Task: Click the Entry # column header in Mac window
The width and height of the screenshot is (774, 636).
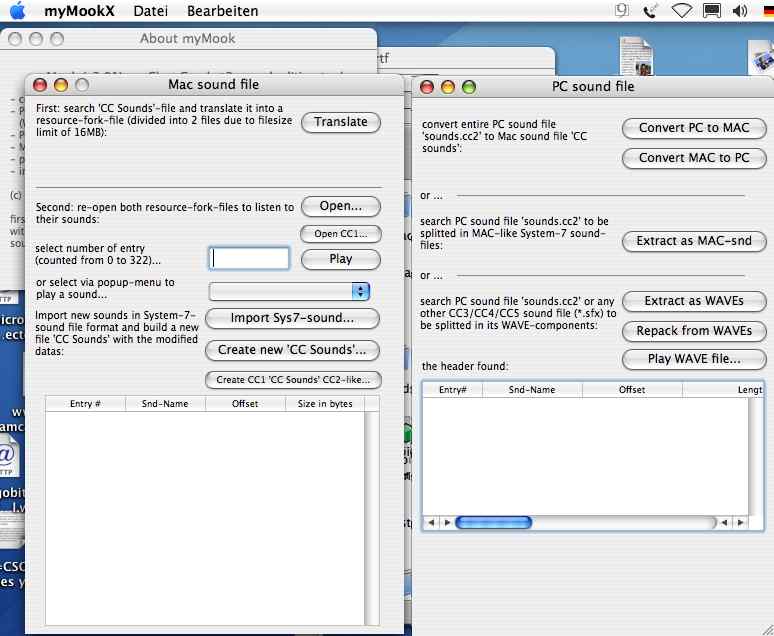Action: [x=85, y=403]
